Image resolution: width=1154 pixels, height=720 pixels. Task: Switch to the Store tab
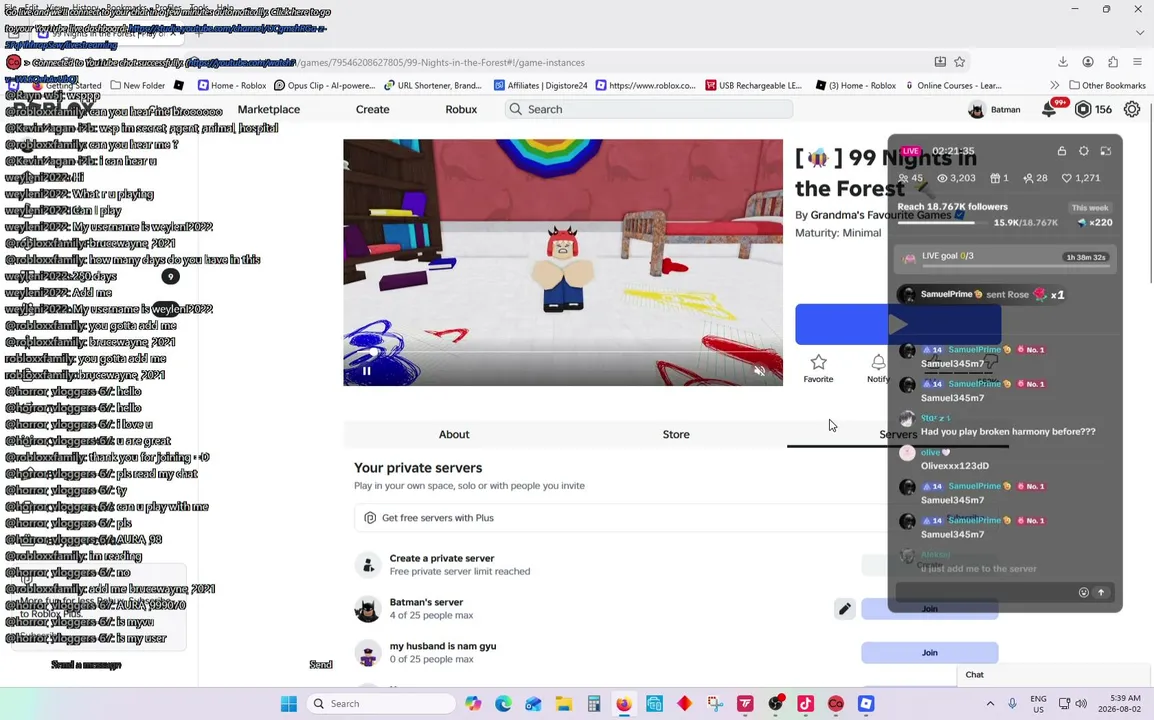tap(676, 434)
